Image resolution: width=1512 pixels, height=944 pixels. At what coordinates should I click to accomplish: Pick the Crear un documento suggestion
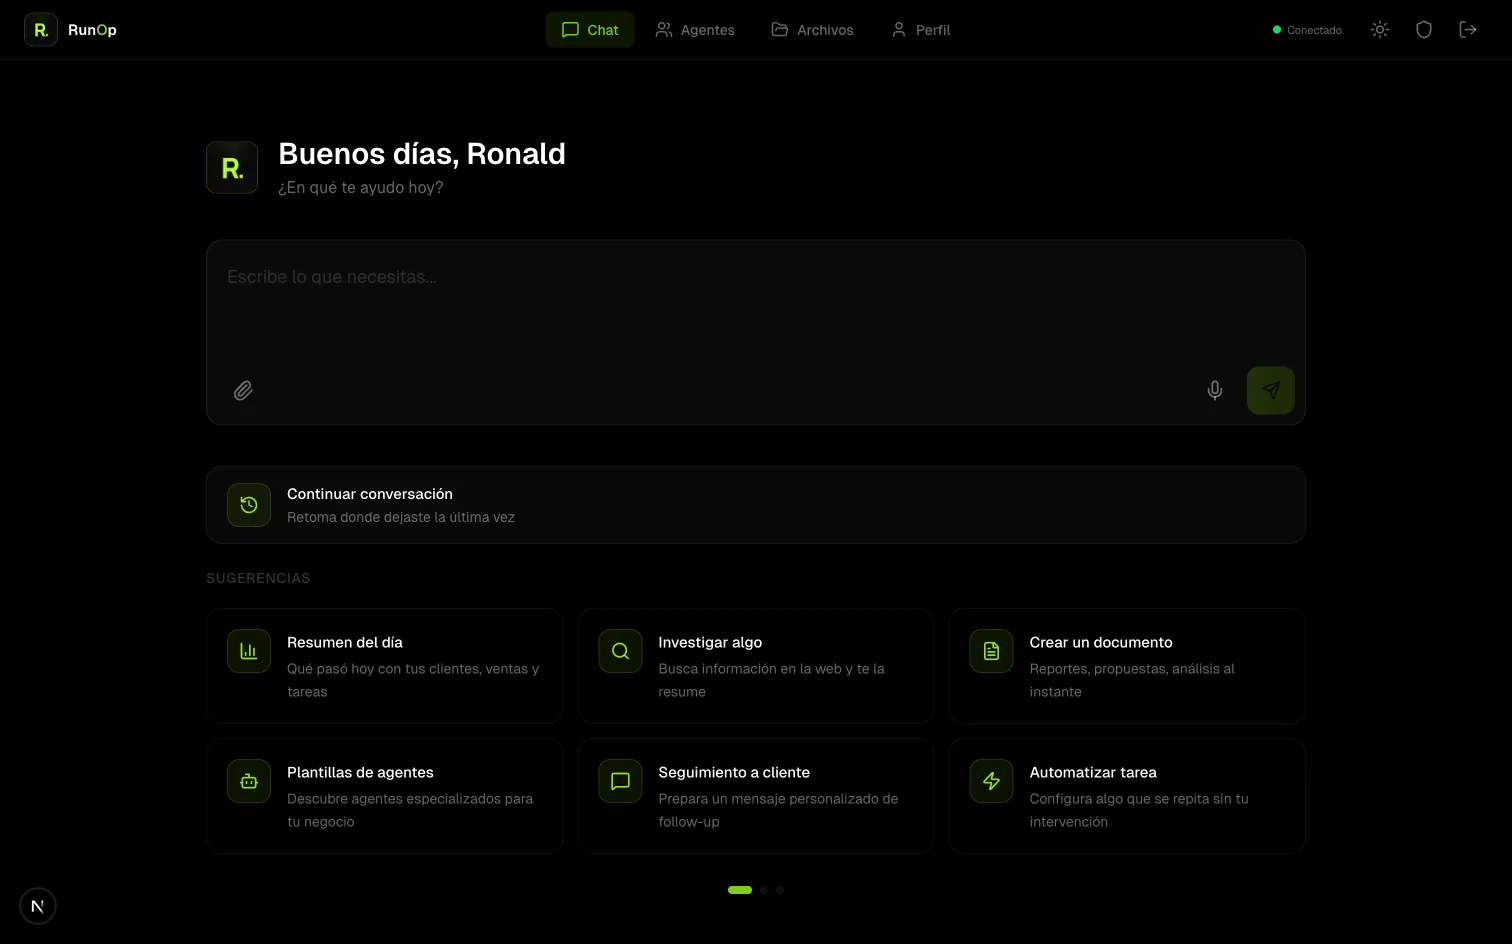tap(1127, 666)
